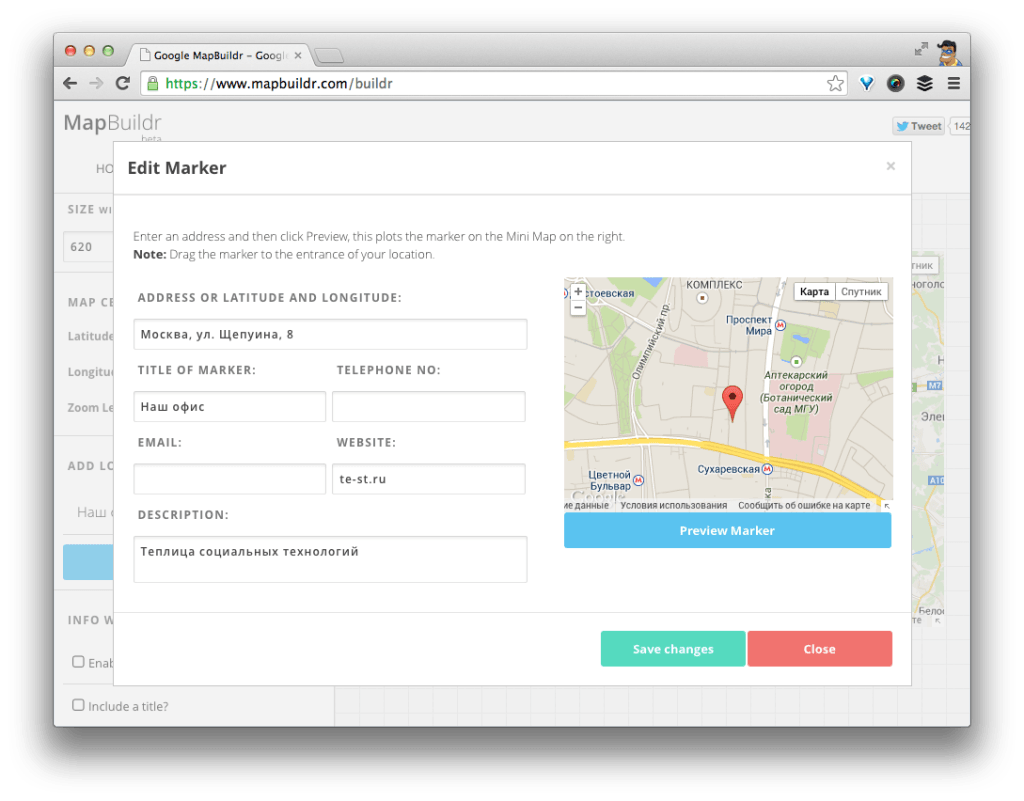Viewport: 1024px width, 801px height.
Task: Click the Save changes button
Action: pos(672,648)
